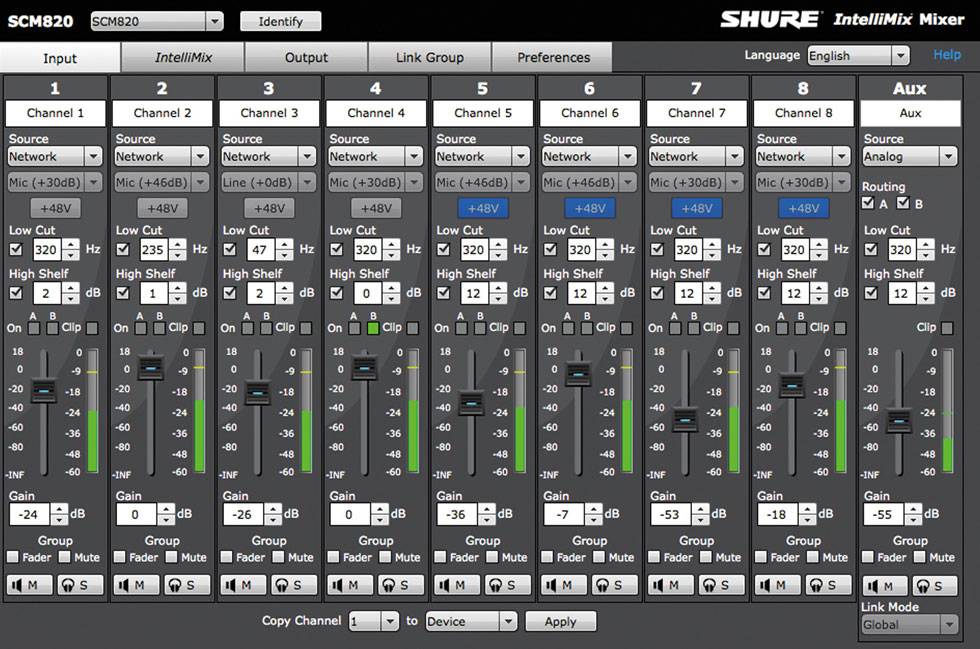Uncheck Low Cut on Channel 3
The height and width of the screenshot is (649, 980).
[x=229, y=250]
